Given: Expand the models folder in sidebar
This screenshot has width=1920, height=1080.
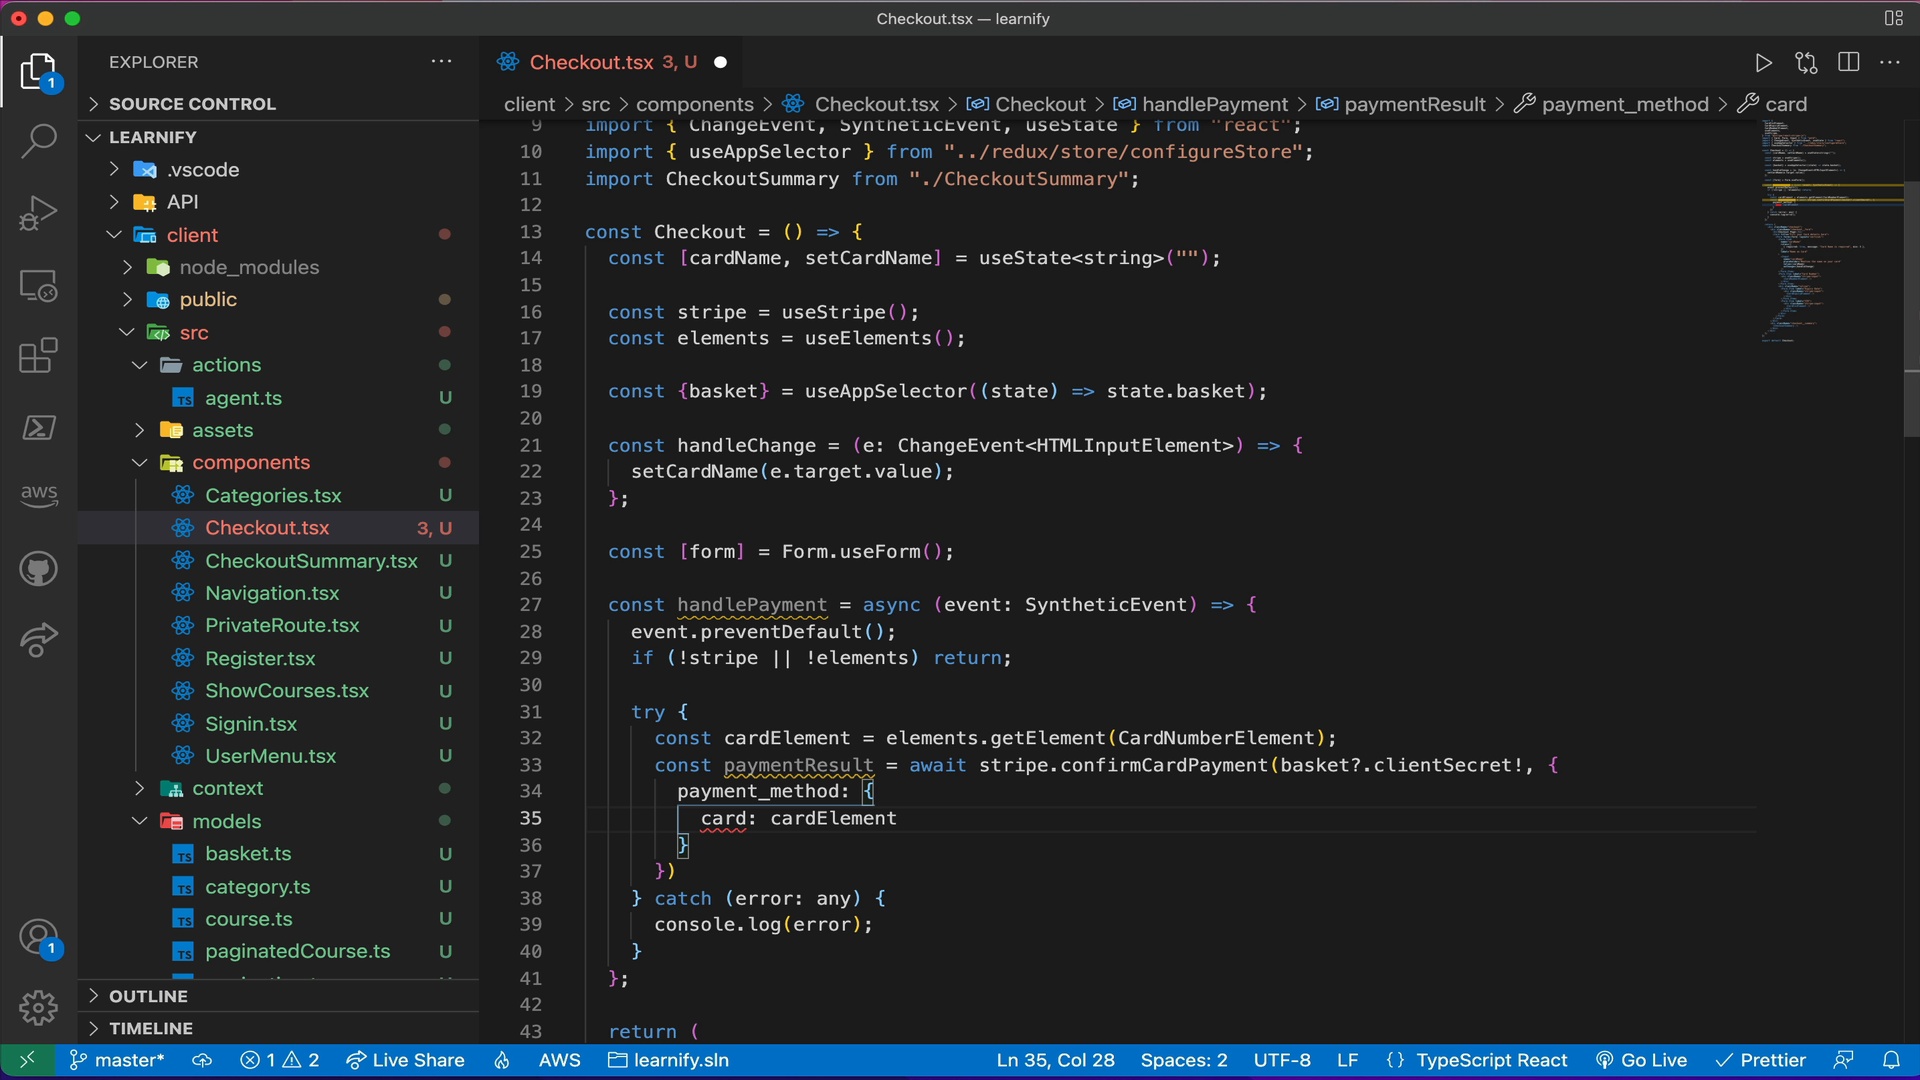Looking at the screenshot, I should (138, 820).
